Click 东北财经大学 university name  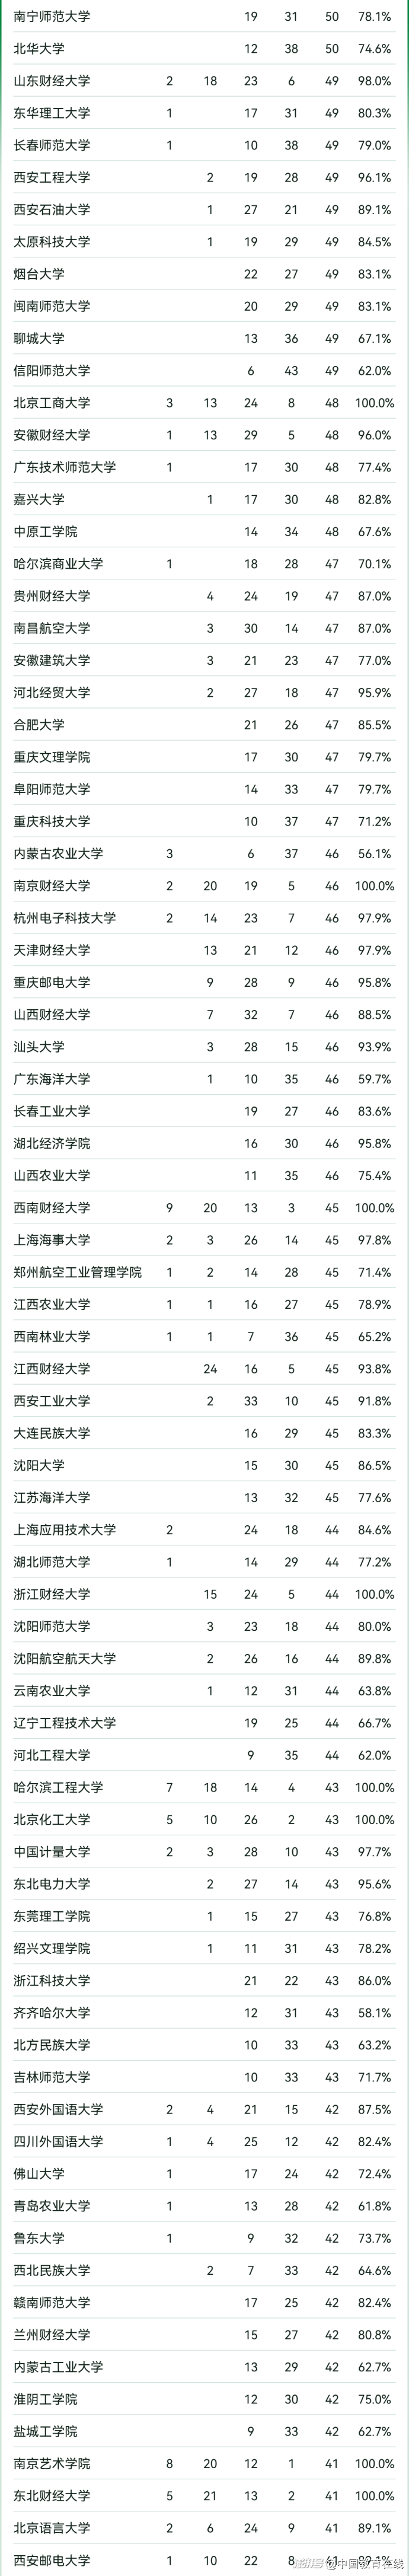pyautogui.click(x=51, y=2496)
